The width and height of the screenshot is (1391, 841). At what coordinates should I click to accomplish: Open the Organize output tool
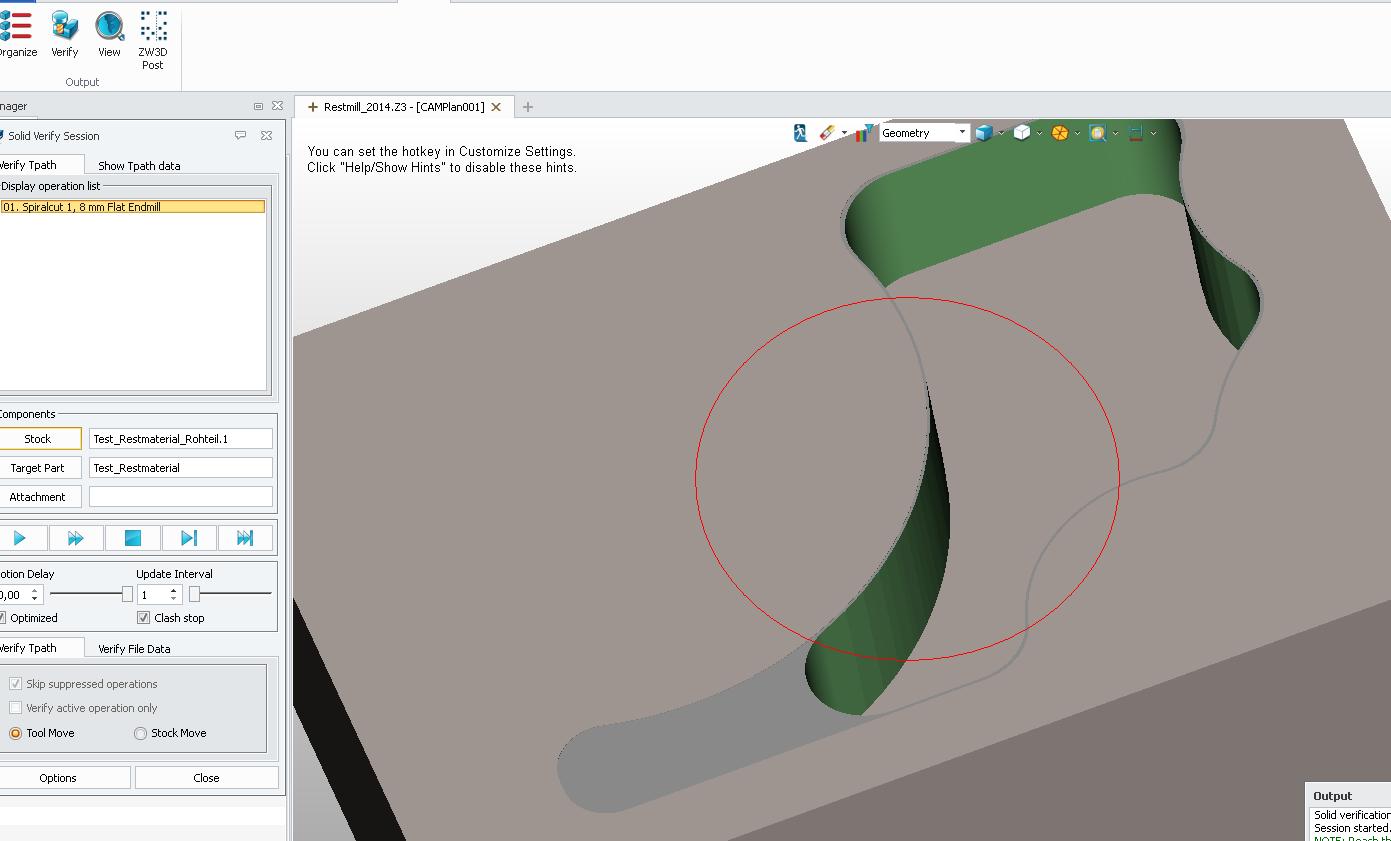pyautogui.click(x=17, y=35)
